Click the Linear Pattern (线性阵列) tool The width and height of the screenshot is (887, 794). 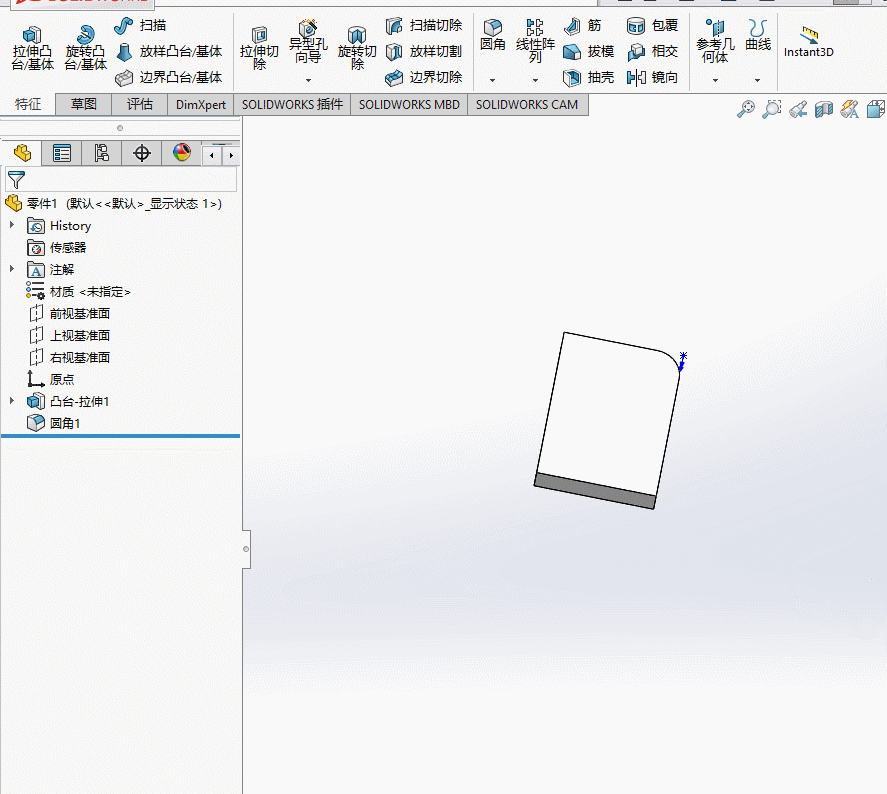(x=535, y=41)
